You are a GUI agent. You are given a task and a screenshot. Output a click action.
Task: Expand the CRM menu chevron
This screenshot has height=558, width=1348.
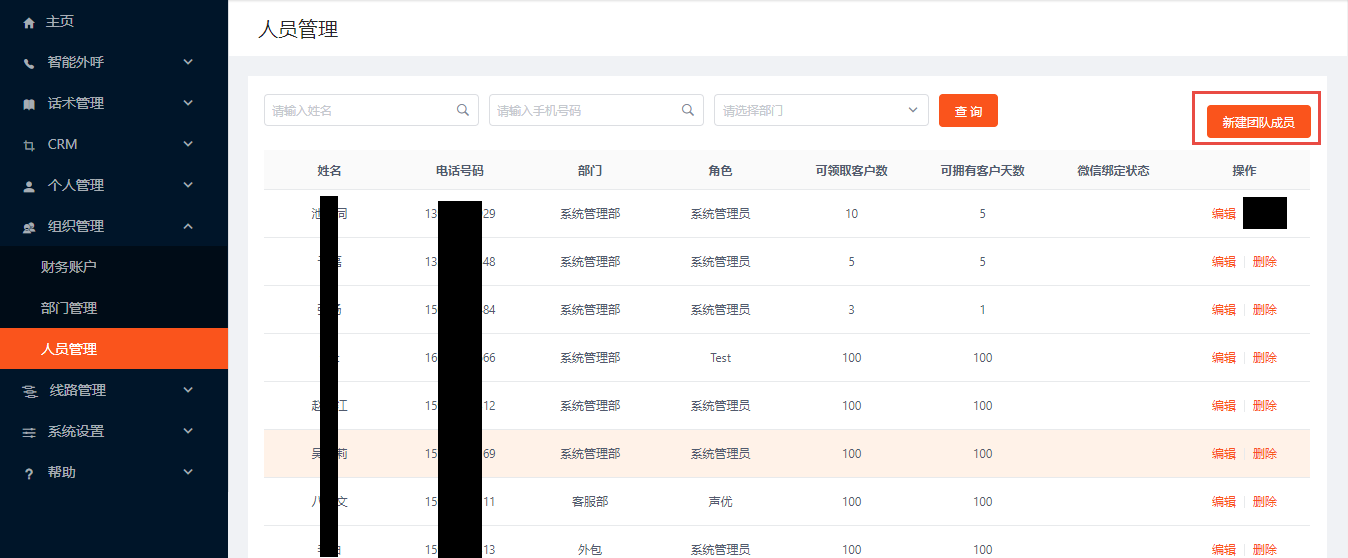click(x=188, y=144)
